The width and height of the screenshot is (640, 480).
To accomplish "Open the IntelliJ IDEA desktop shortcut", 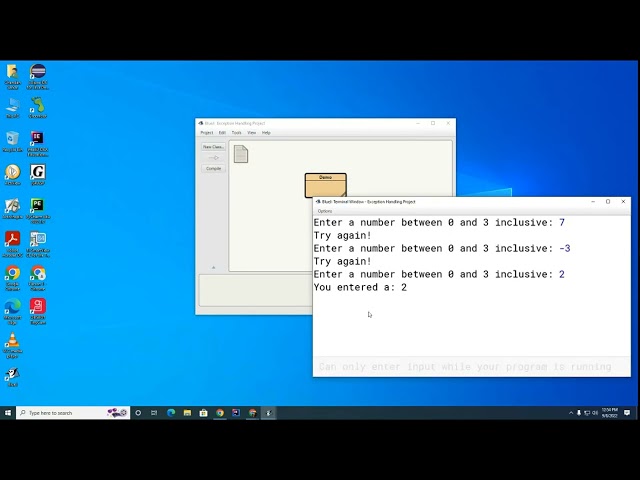I will (38, 144).
